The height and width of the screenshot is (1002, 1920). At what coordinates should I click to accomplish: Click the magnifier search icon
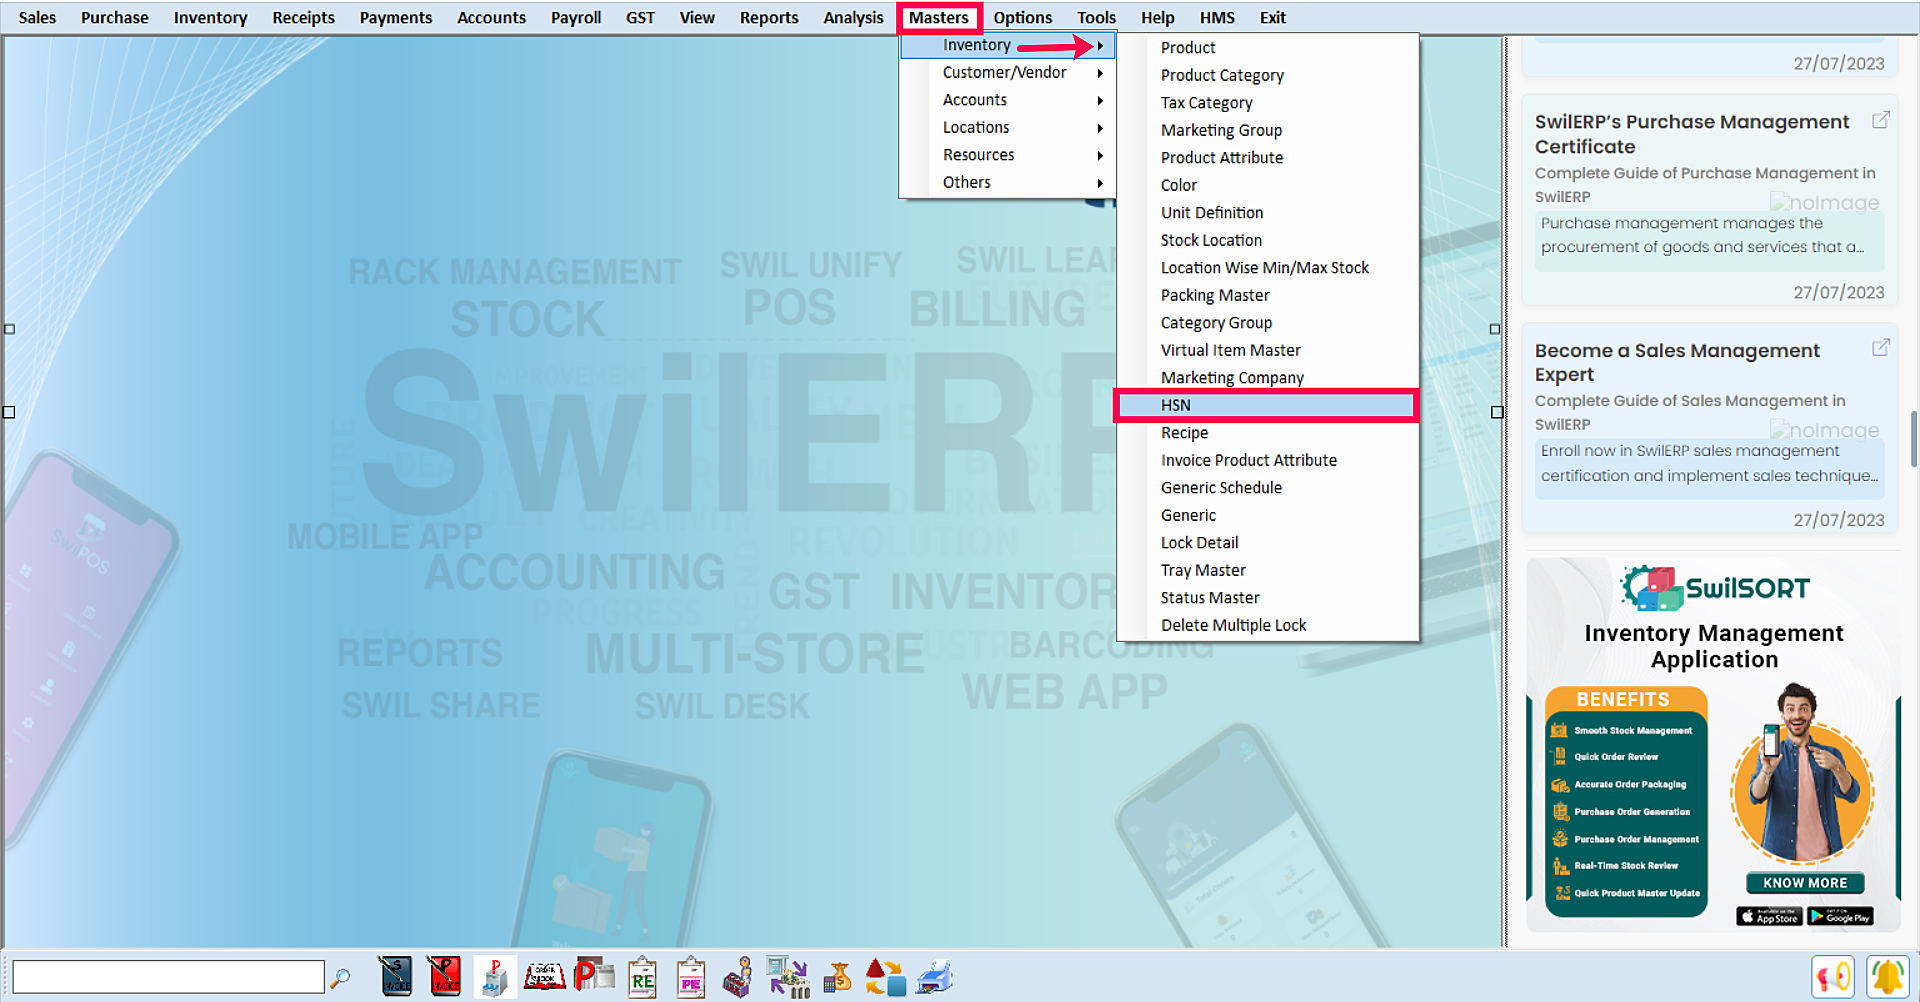341,978
